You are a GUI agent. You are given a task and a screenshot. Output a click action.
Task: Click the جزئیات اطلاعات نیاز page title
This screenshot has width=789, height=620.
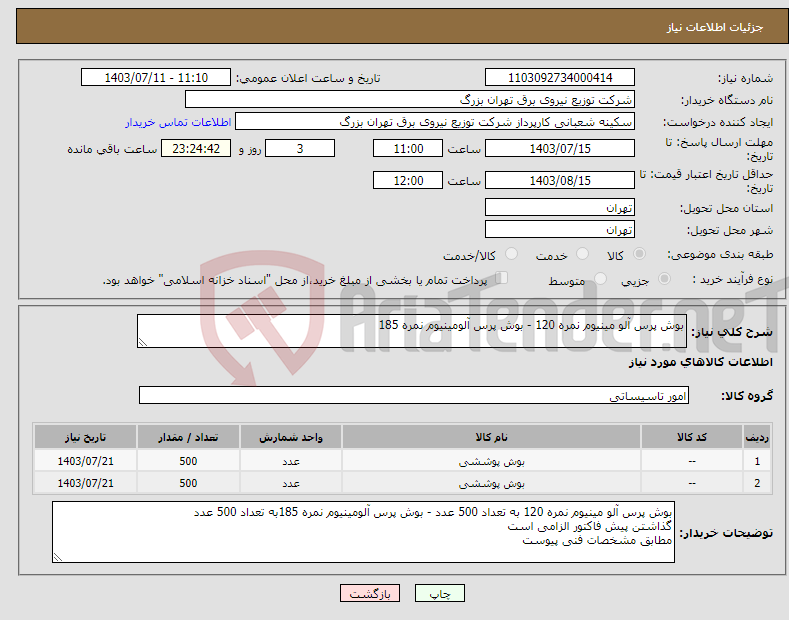[x=715, y=27]
